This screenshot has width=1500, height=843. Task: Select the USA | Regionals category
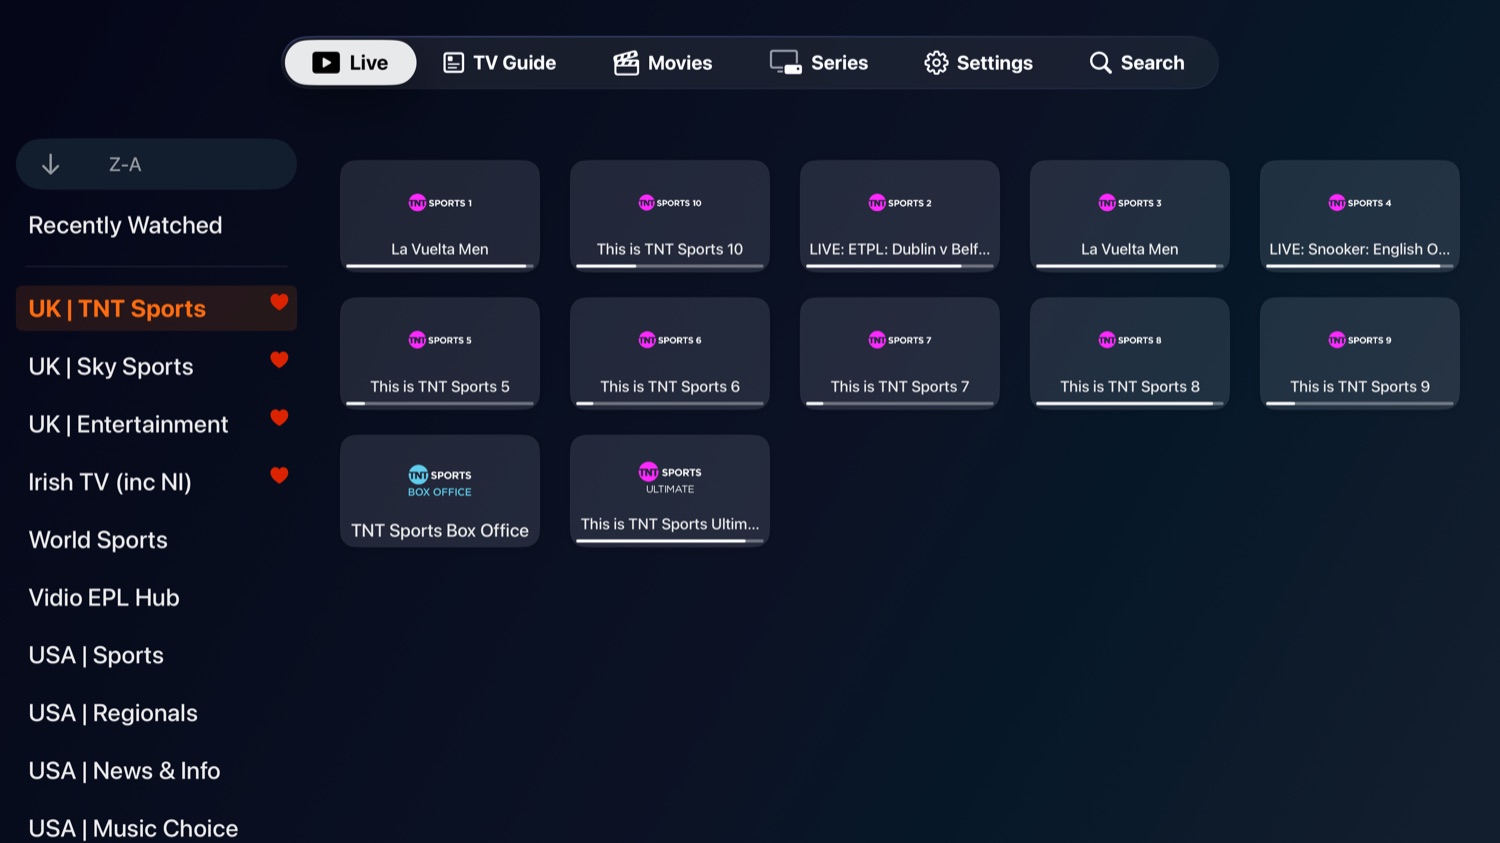point(113,714)
